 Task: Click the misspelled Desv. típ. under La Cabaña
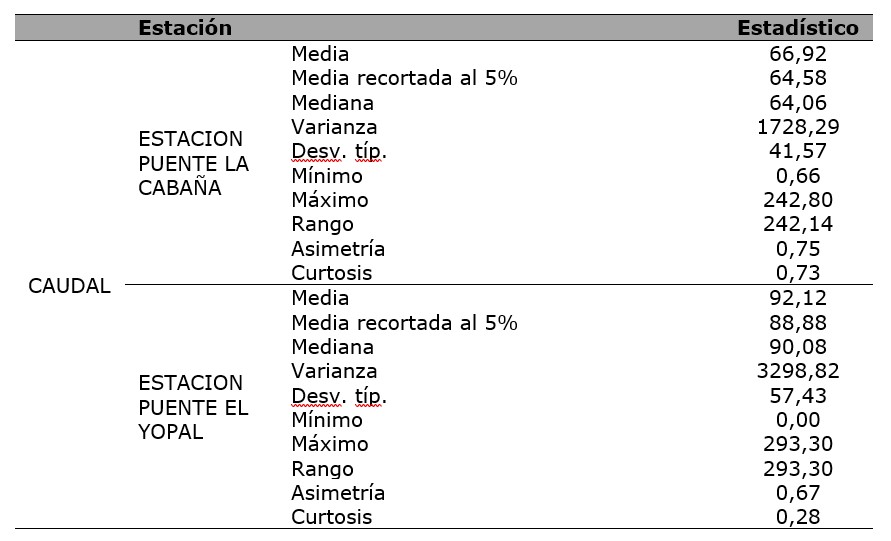point(339,152)
